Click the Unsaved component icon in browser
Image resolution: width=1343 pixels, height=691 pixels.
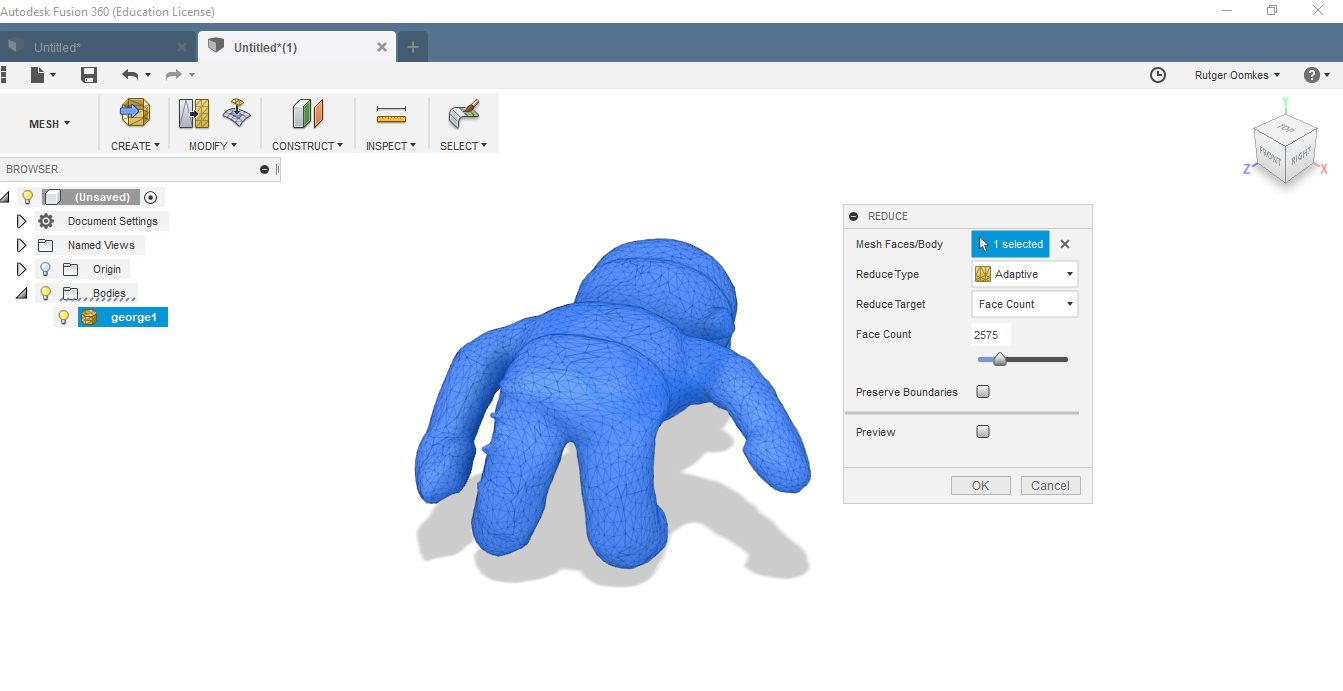click(53, 197)
